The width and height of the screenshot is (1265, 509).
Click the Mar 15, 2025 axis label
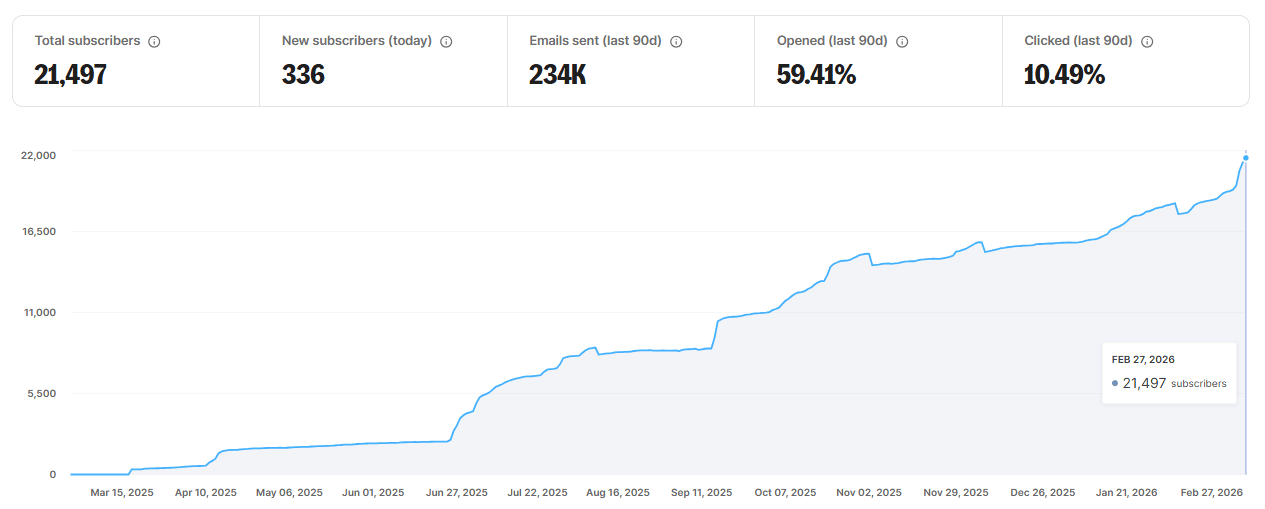pos(122,492)
